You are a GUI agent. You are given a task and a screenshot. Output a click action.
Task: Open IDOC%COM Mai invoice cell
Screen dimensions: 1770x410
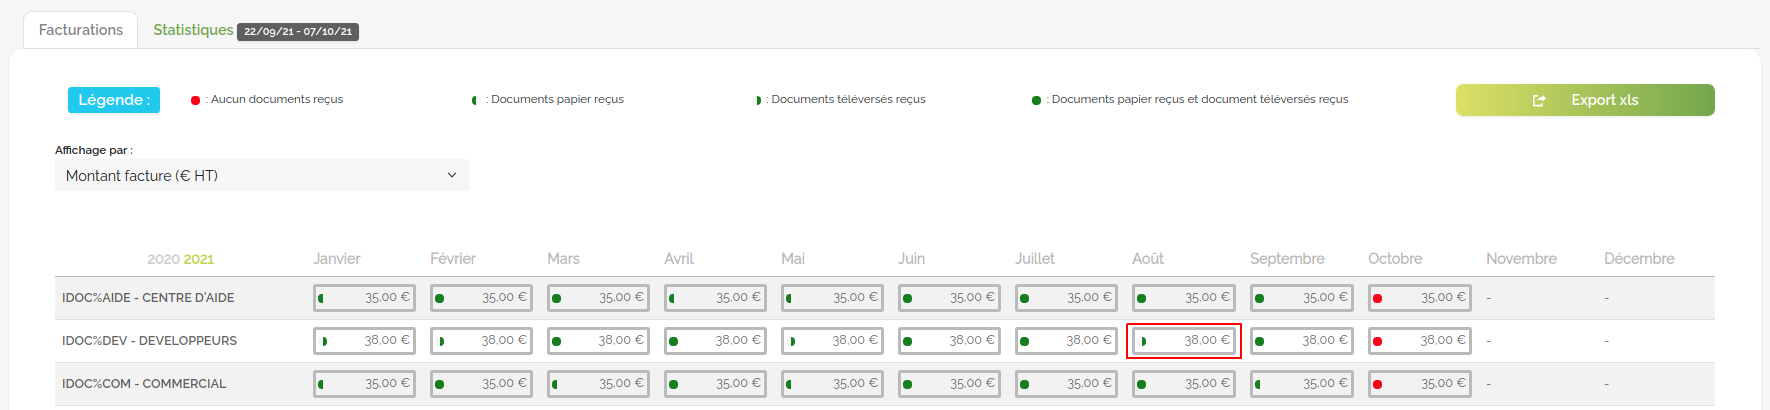(832, 384)
